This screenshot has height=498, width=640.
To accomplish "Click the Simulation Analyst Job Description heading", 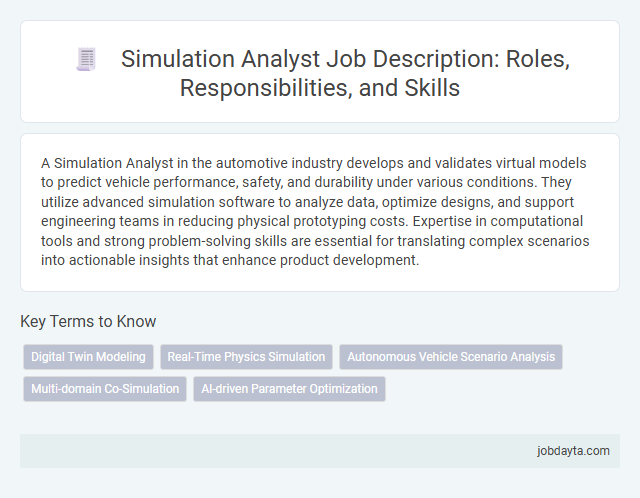I will [345, 73].
